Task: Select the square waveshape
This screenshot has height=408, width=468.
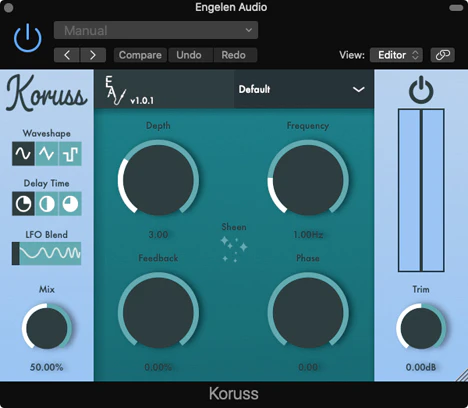Action: click(70, 154)
